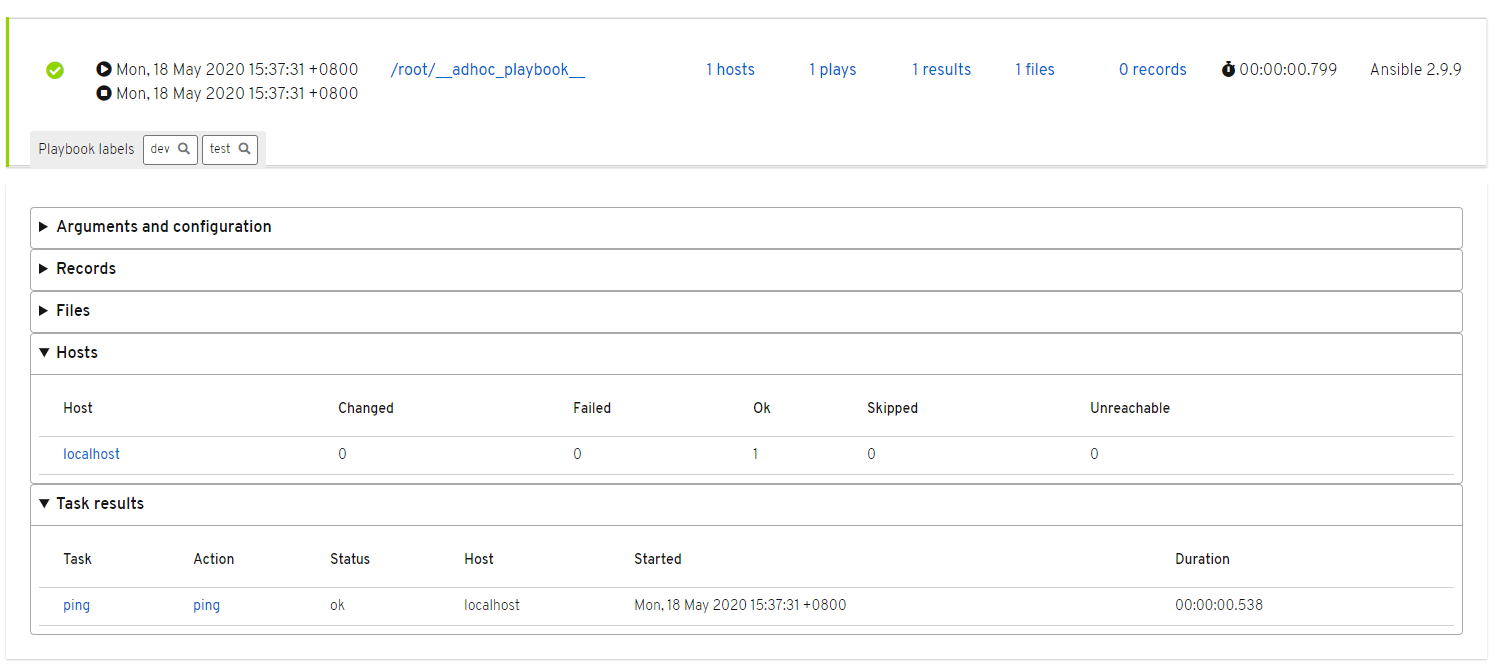Screen dimensions: 1496x664
Task: Collapse the Task results section
Action: [99, 504]
